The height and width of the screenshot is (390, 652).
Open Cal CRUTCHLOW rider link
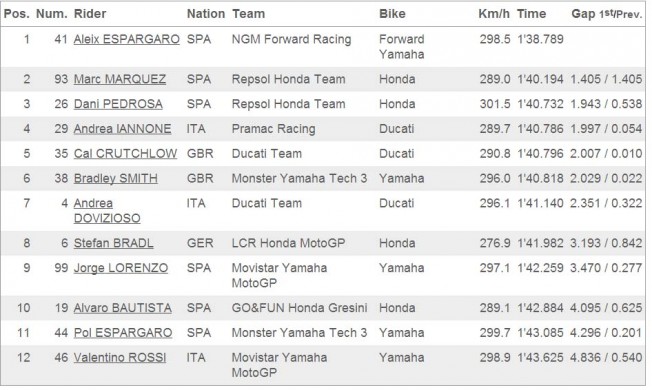point(125,154)
